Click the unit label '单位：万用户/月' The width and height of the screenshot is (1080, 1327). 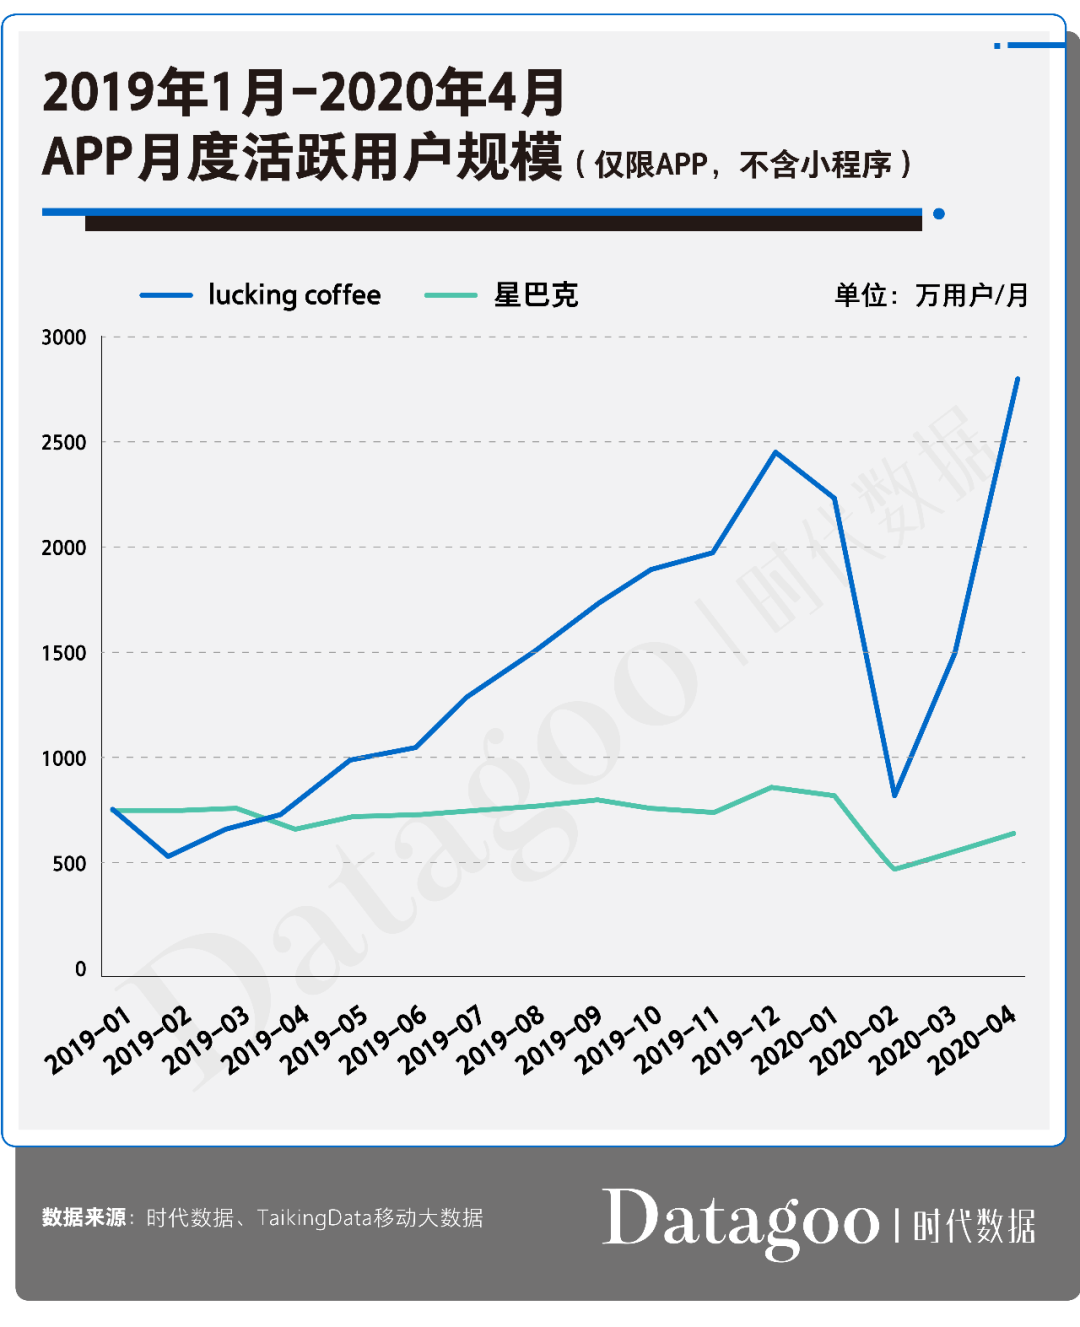coord(931,295)
